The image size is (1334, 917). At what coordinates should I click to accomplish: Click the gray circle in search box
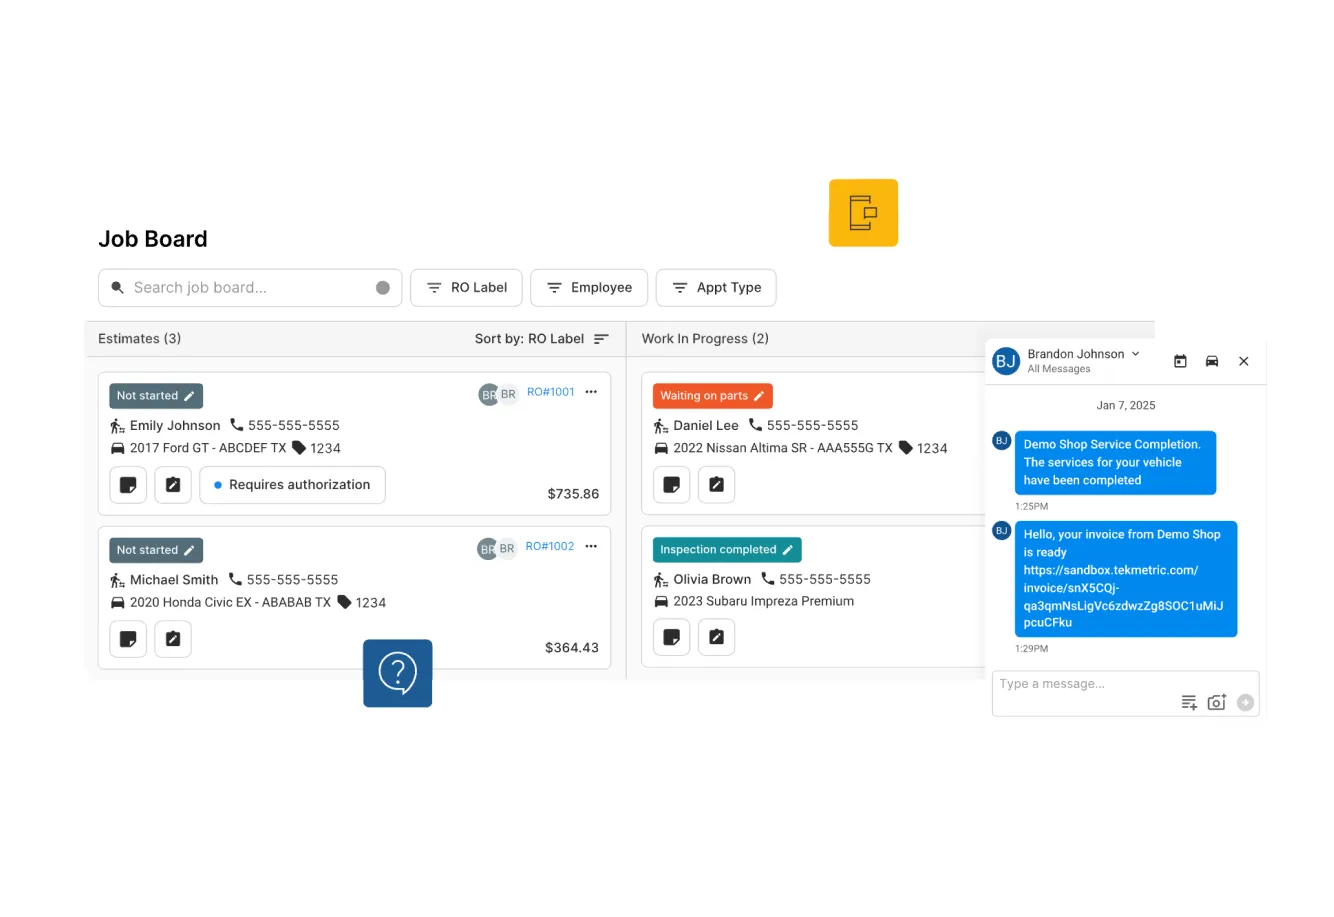click(382, 288)
